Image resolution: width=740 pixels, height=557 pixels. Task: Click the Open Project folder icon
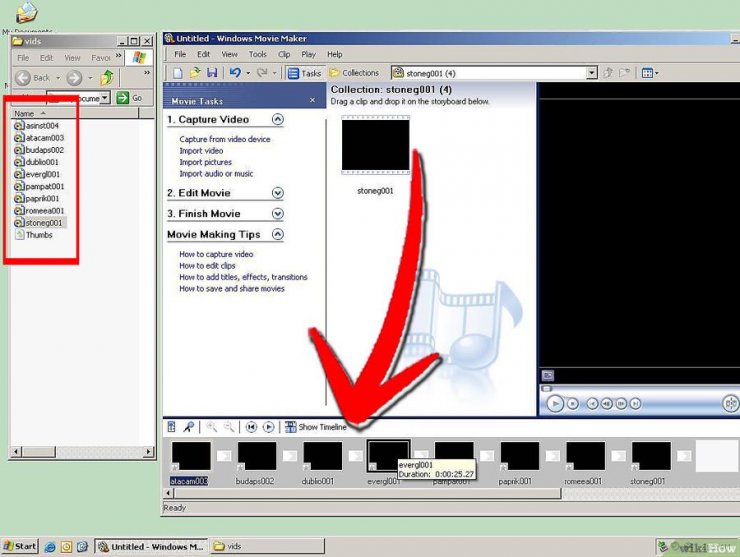click(195, 73)
